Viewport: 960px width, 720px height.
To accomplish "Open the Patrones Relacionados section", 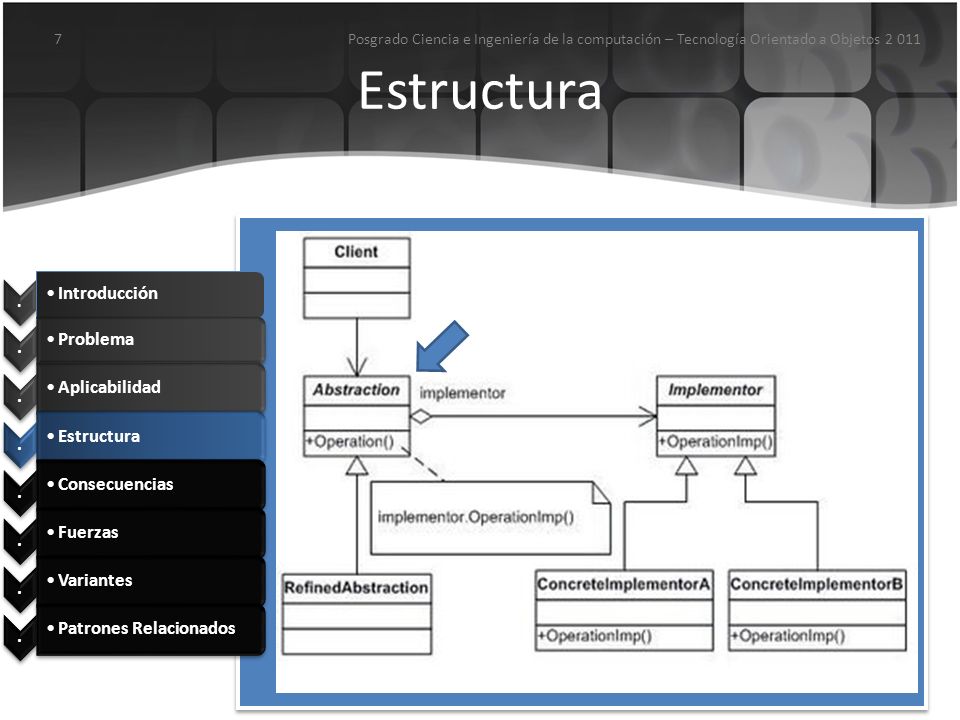I will pyautogui.click(x=150, y=629).
